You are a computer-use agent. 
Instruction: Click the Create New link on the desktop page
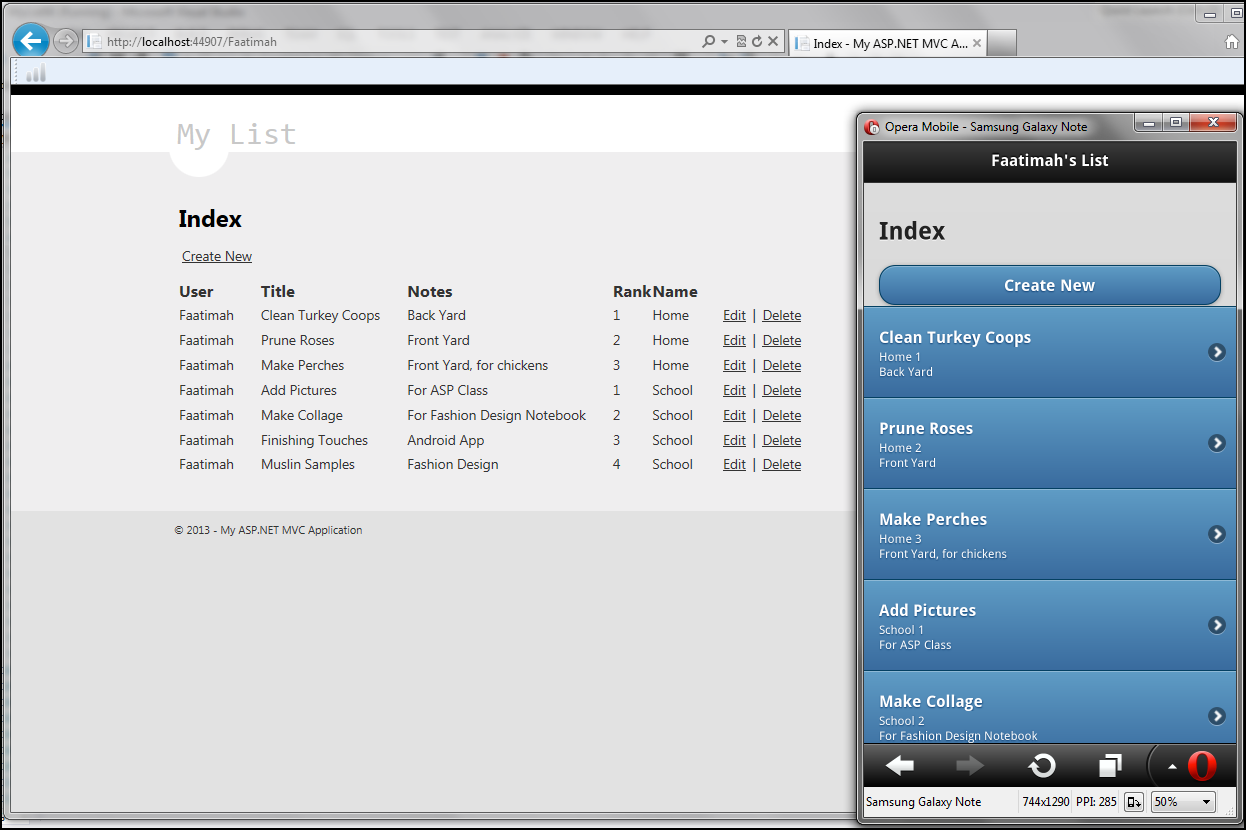[217, 257]
